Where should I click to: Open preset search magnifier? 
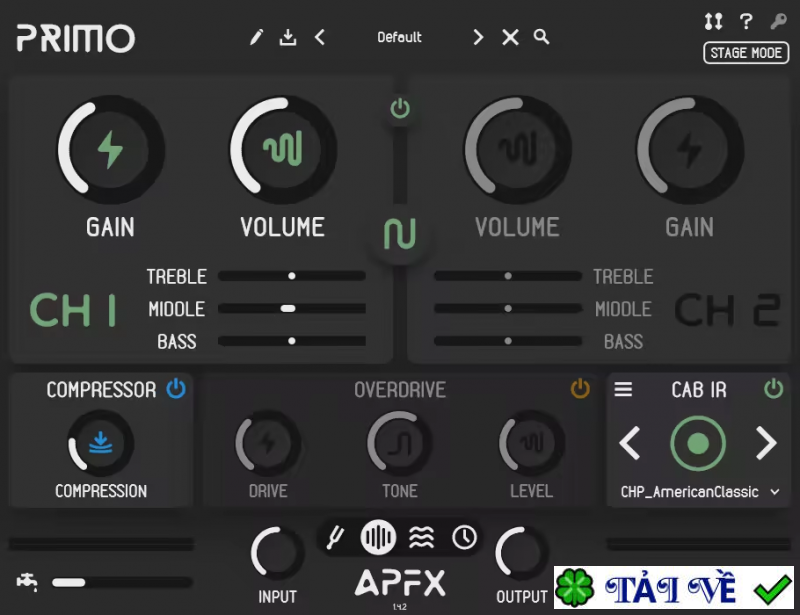tap(541, 37)
